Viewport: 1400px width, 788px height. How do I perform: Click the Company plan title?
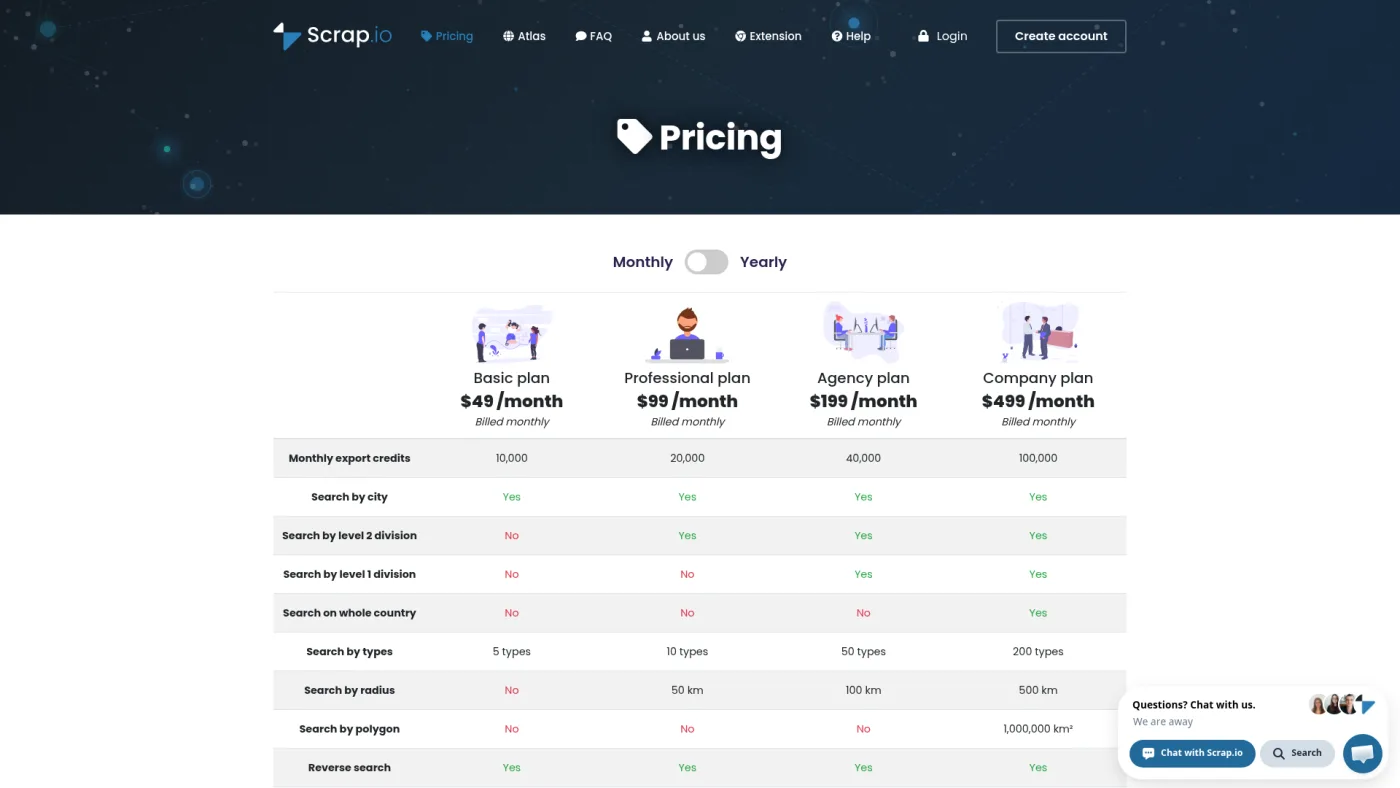1038,378
